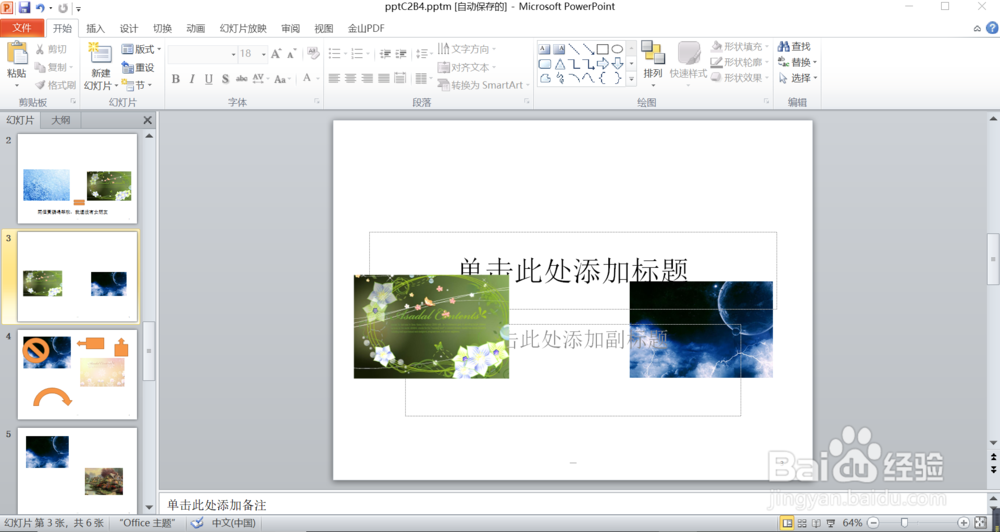The height and width of the screenshot is (532, 1000).
Task: Decrease font size with the small A icon
Action: tap(291, 54)
